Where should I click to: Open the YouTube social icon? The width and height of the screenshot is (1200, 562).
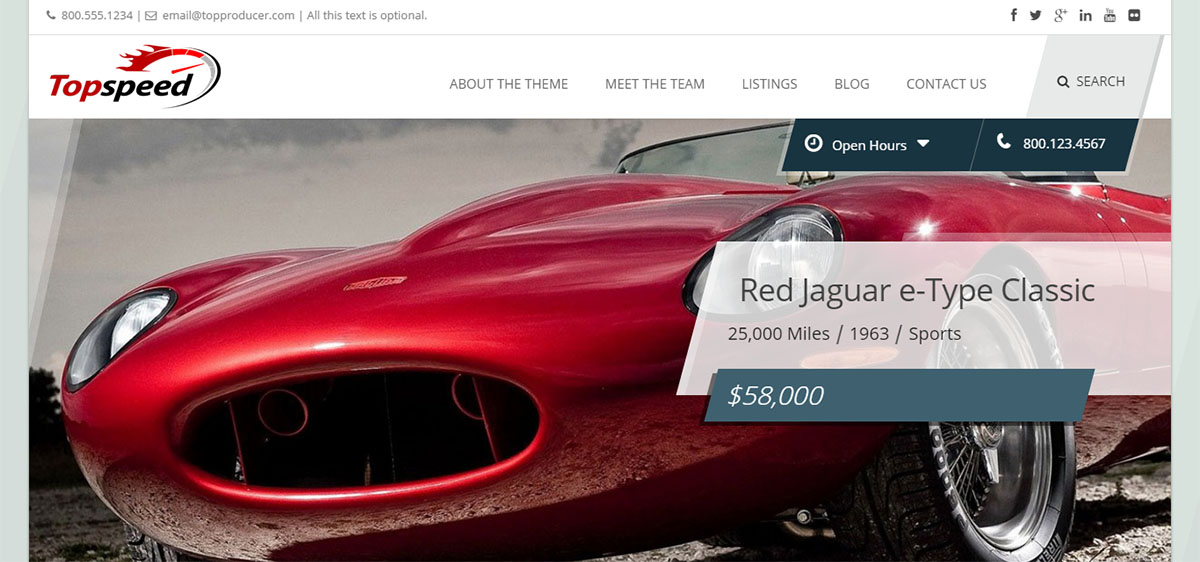[1110, 15]
